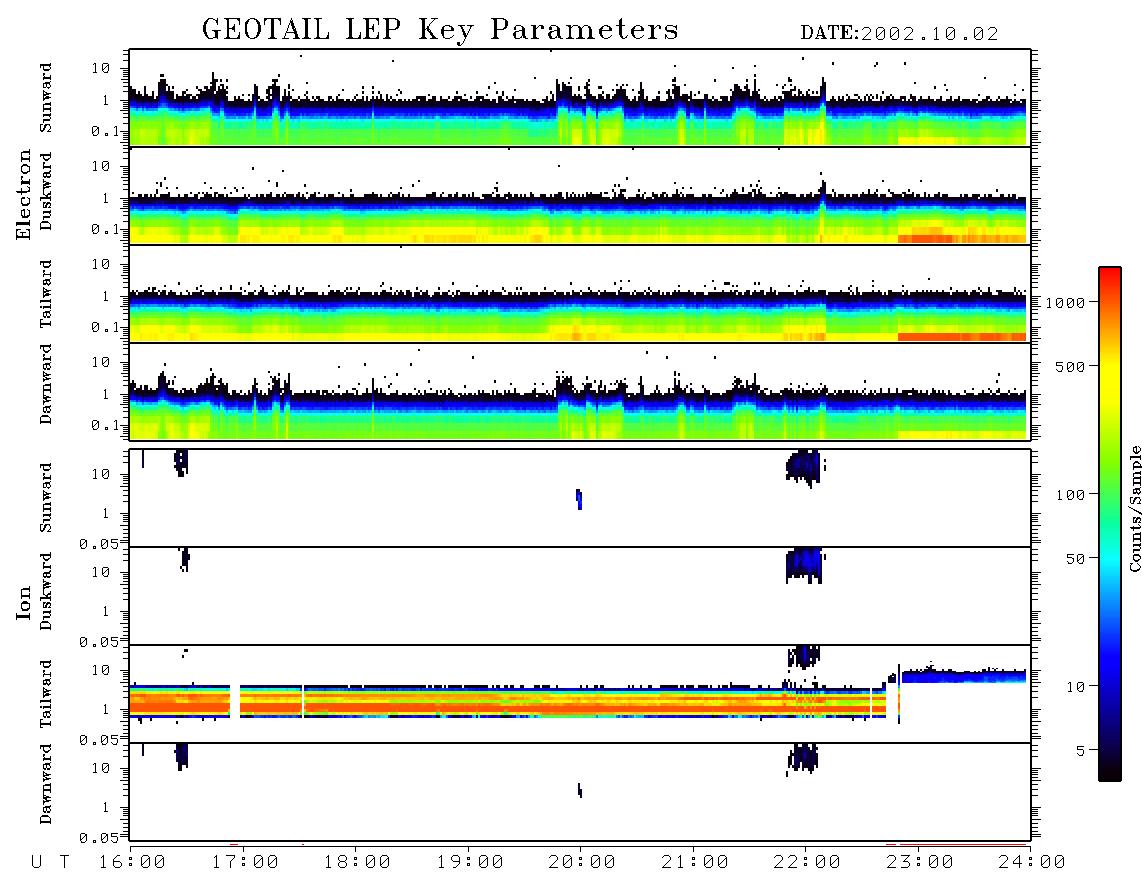This screenshot has height=880, width=1142.
Task: Click the 21:00 time tick label
Action: coord(694,863)
